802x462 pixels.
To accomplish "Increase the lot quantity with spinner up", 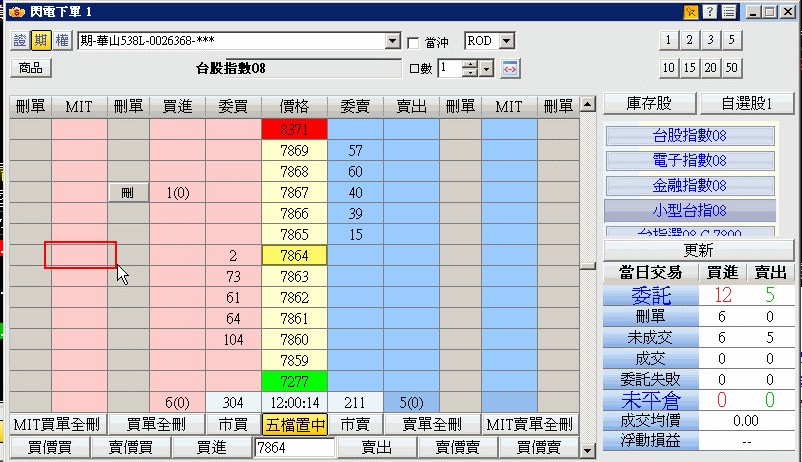I will tap(486, 64).
